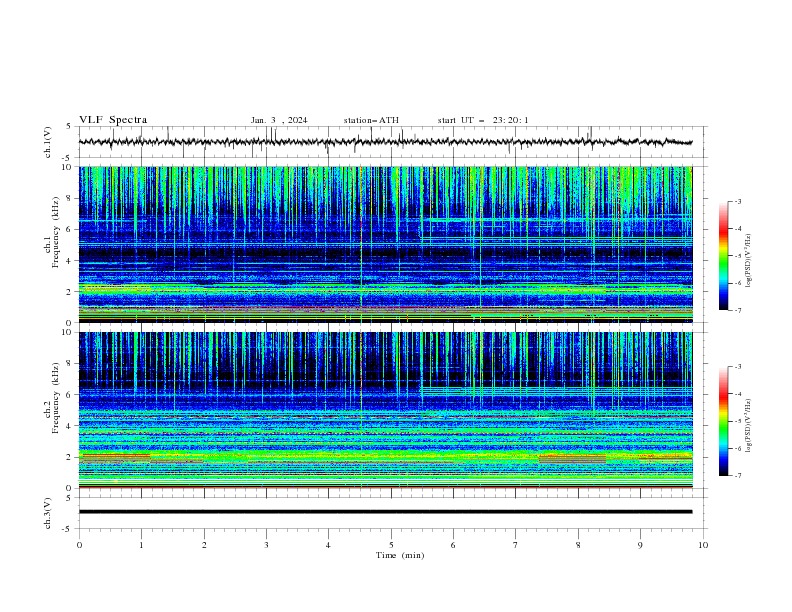Click time axis tick label "2"
The height and width of the screenshot is (612, 792).
pos(204,545)
